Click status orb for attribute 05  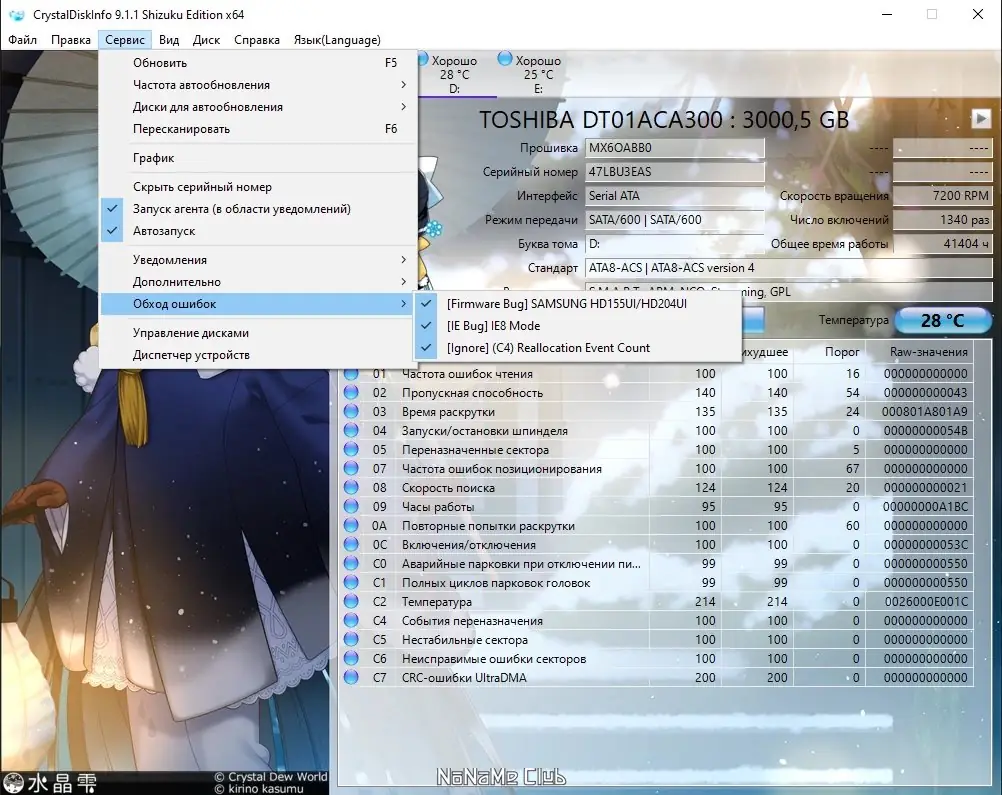[x=351, y=449]
